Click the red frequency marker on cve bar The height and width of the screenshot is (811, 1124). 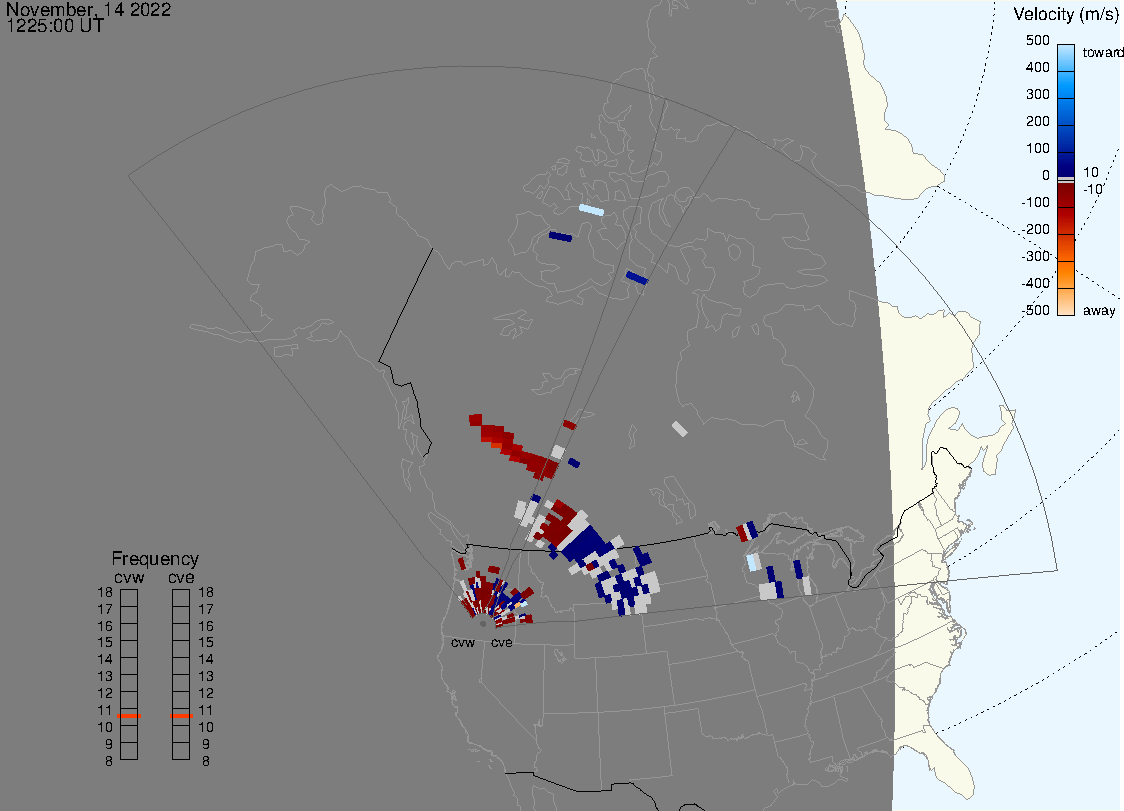181,716
